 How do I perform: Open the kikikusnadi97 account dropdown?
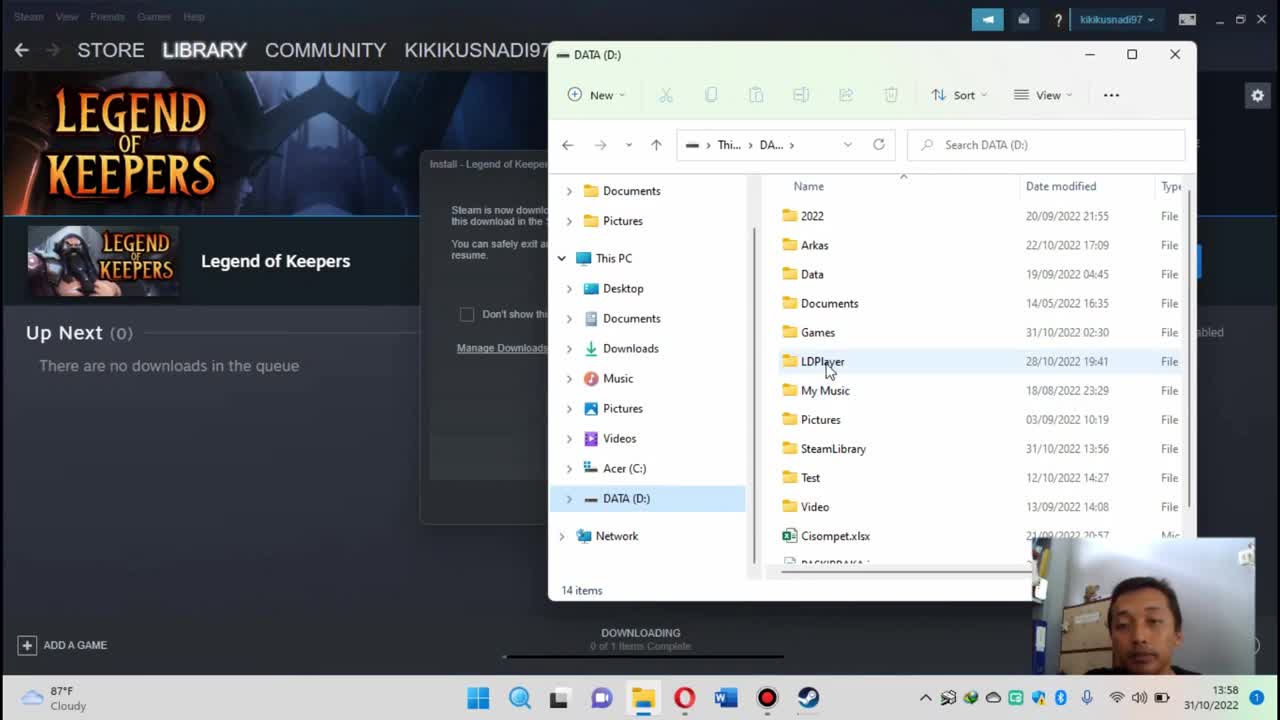(1117, 19)
